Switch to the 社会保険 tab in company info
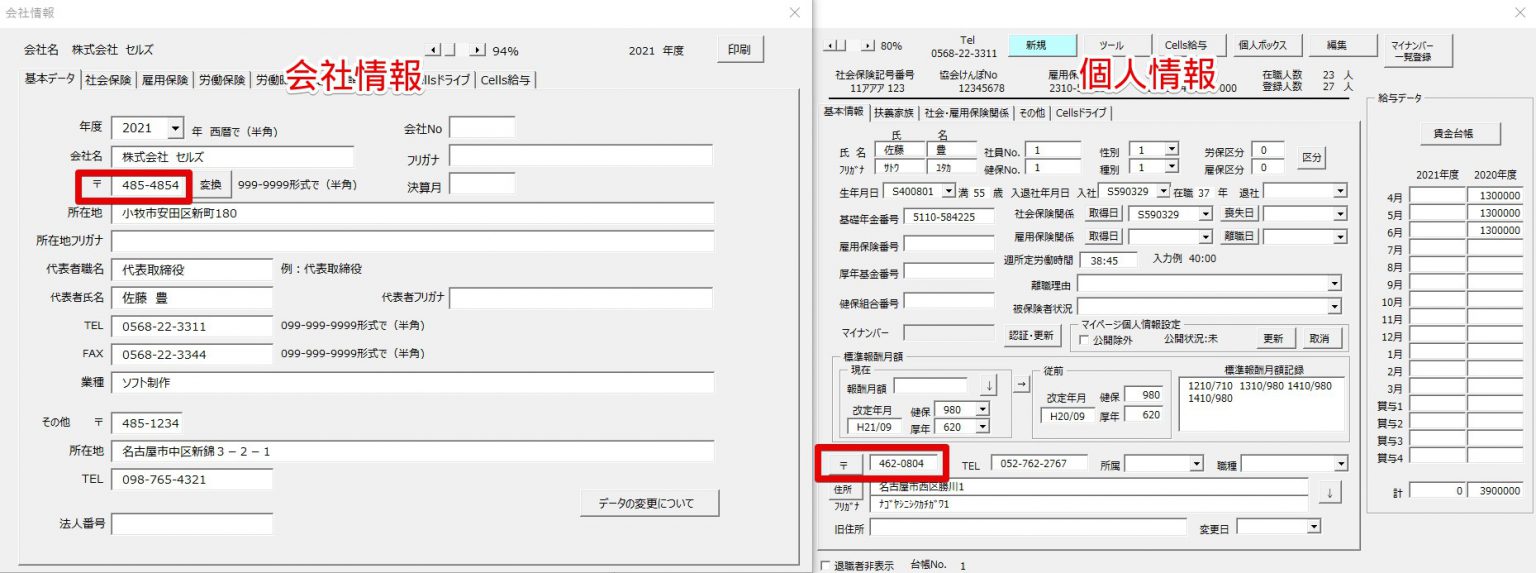1536x573 pixels. click(108, 80)
